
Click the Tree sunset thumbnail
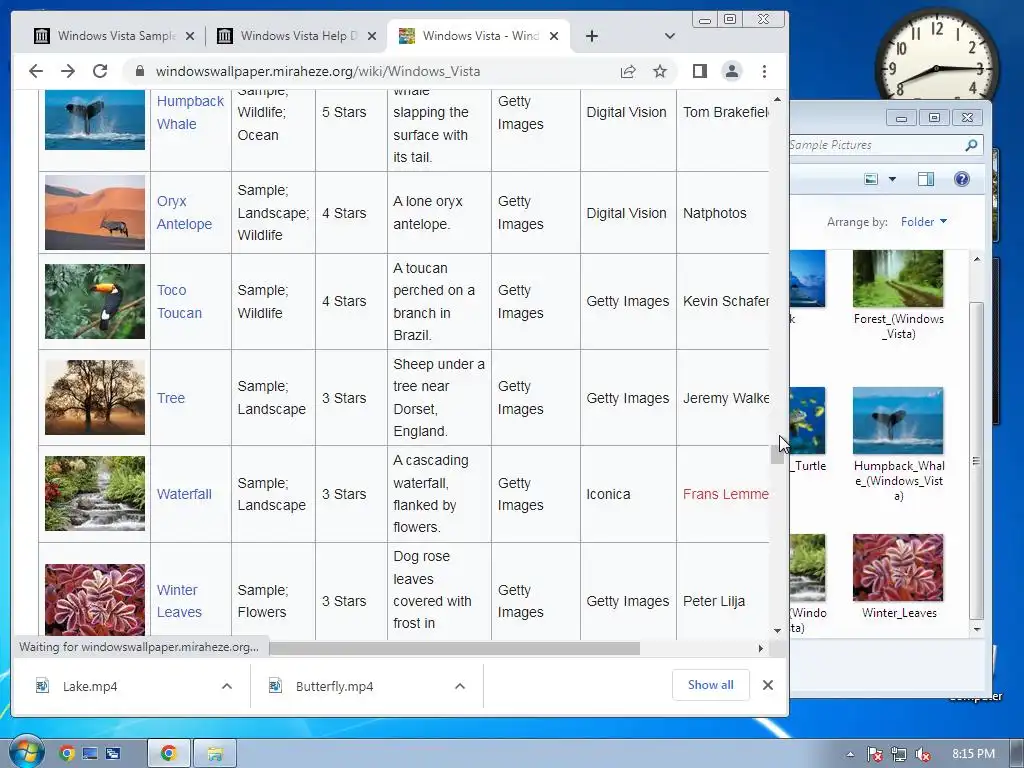coord(95,397)
